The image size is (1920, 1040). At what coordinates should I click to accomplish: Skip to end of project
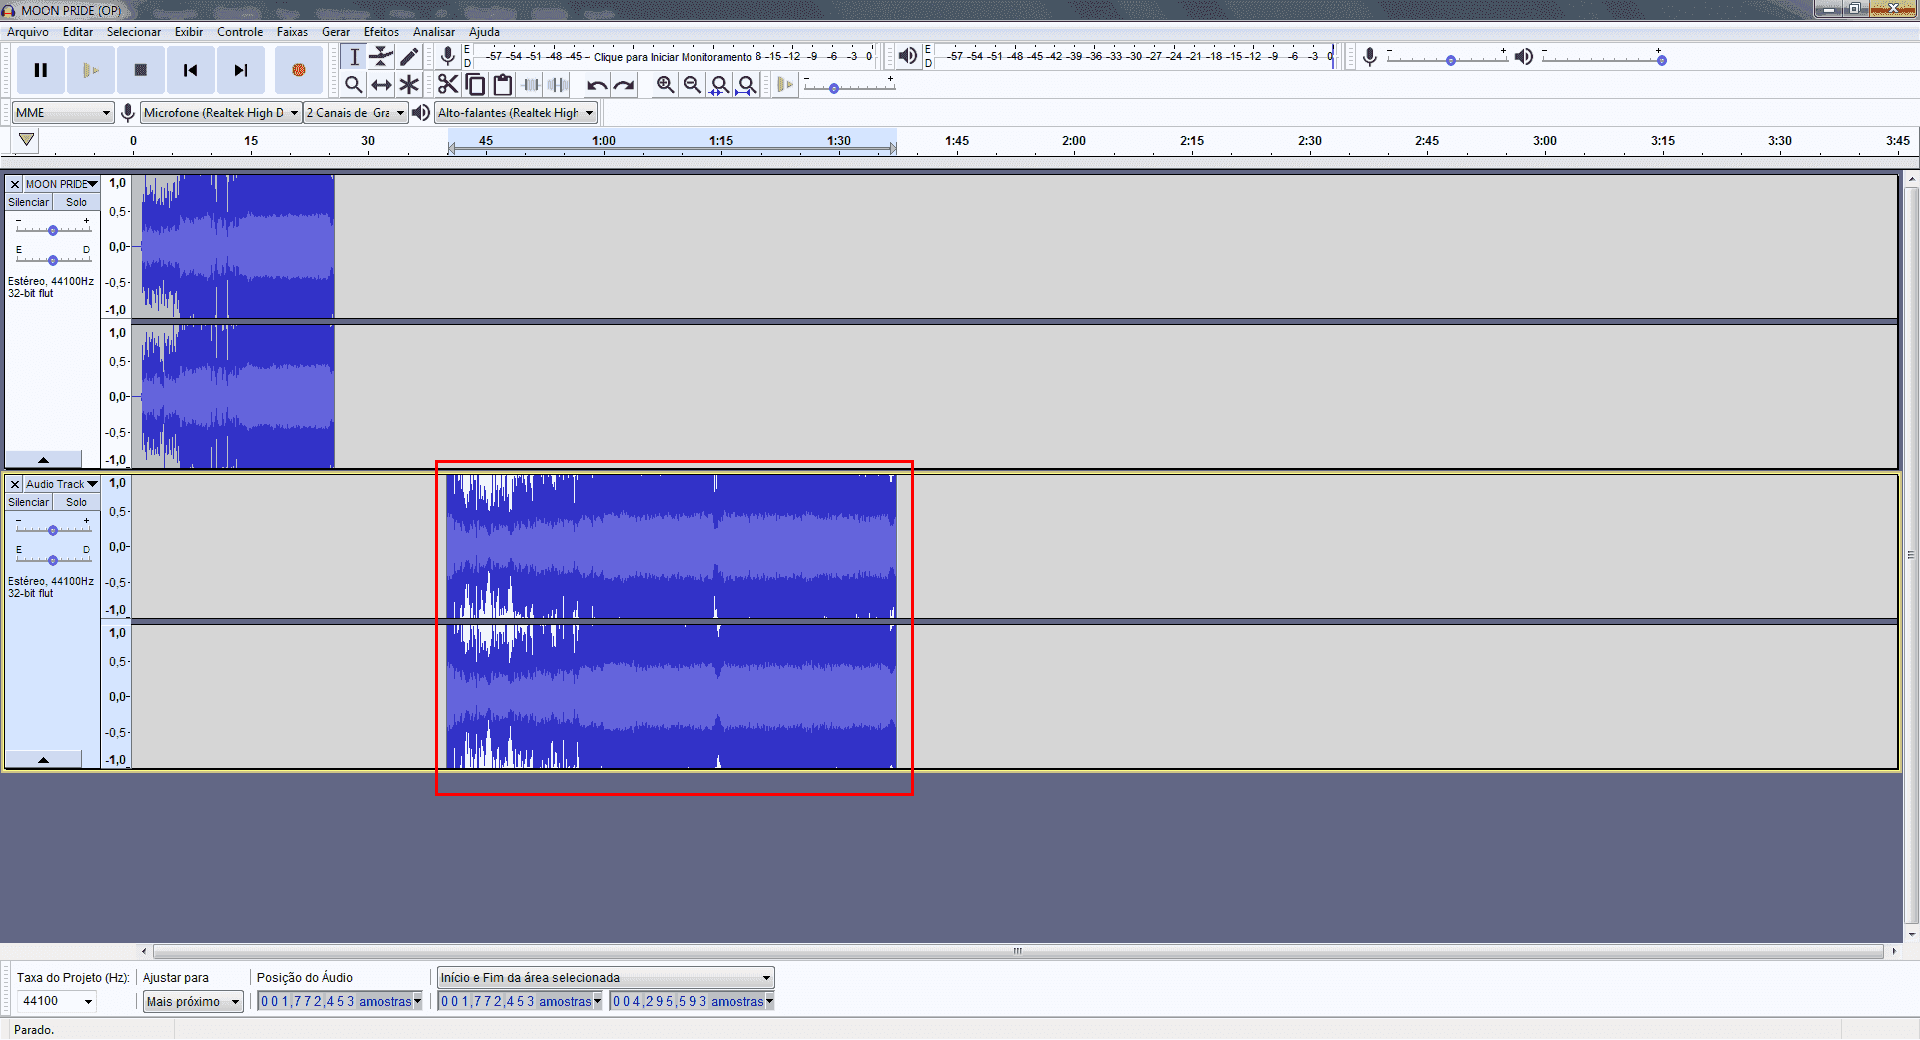point(241,70)
